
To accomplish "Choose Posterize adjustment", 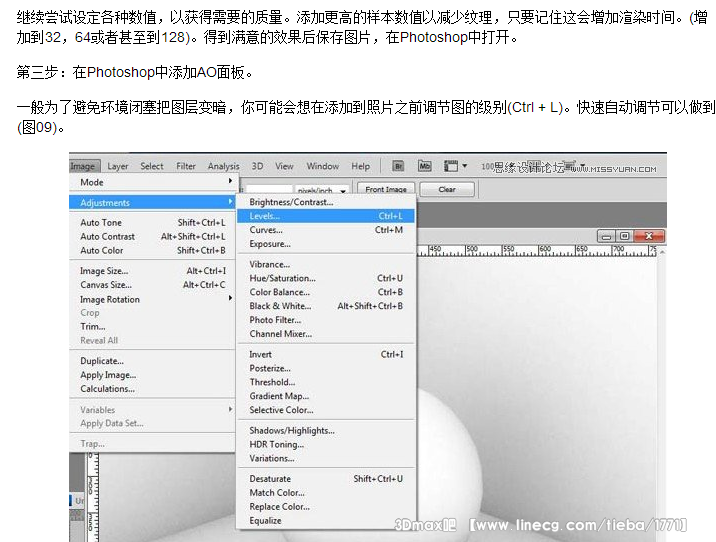I will [x=326, y=368].
